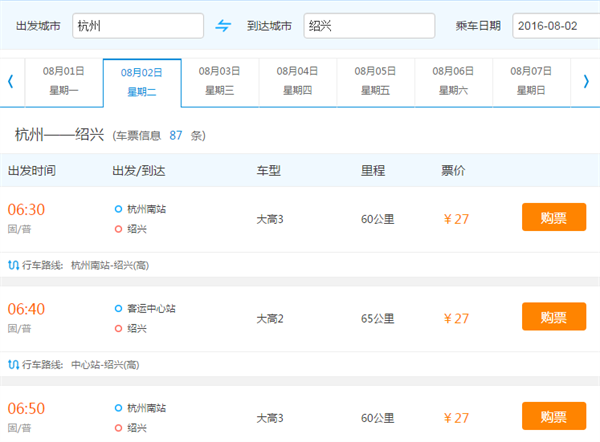Switch to 08月05日 星期五 tab

pyautogui.click(x=375, y=81)
